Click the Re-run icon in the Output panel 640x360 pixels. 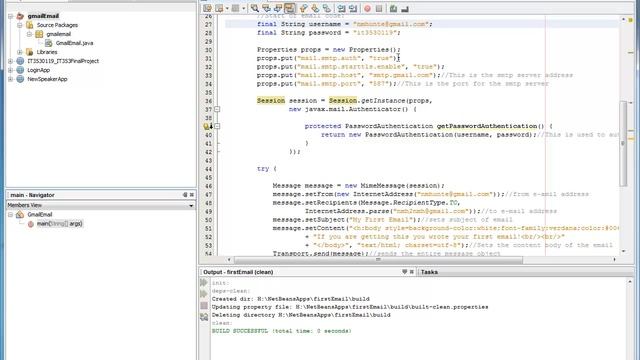pos(204,282)
